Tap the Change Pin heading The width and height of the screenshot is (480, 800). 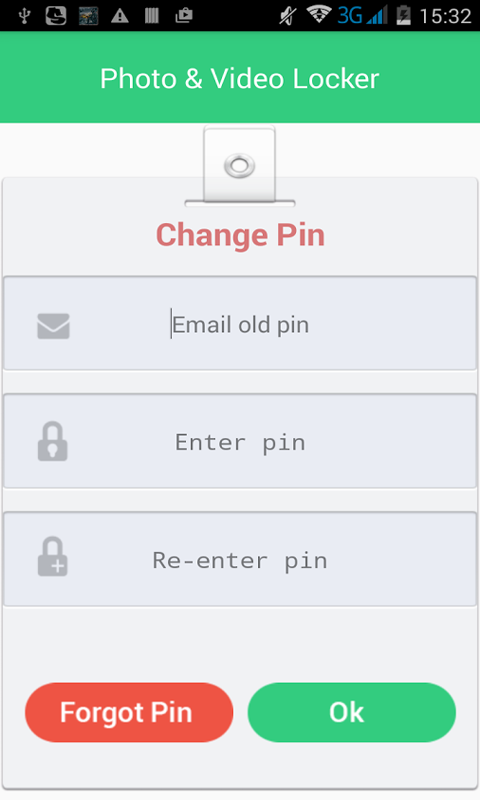[240, 235]
